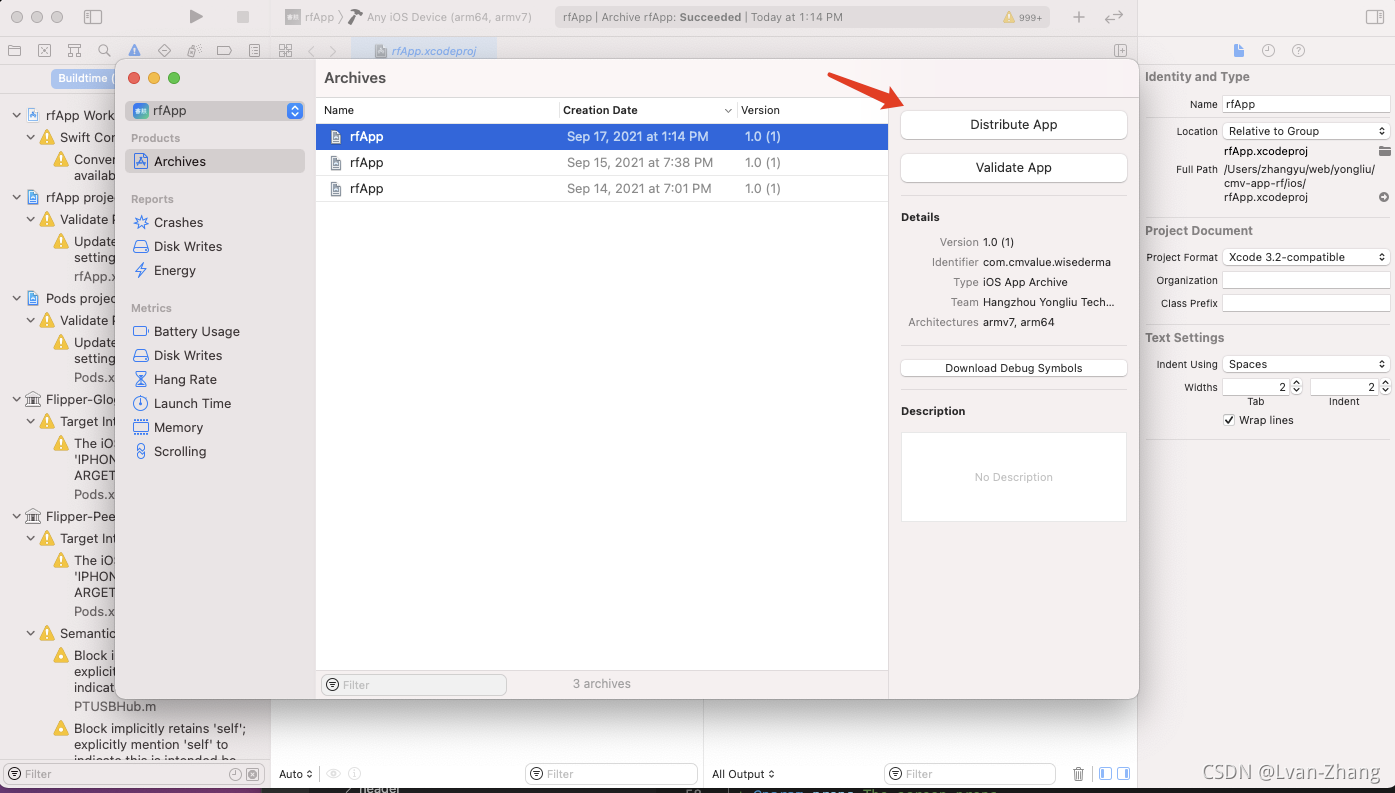Click the trash icon to clear console
The height and width of the screenshot is (793, 1395).
pyautogui.click(x=1078, y=774)
